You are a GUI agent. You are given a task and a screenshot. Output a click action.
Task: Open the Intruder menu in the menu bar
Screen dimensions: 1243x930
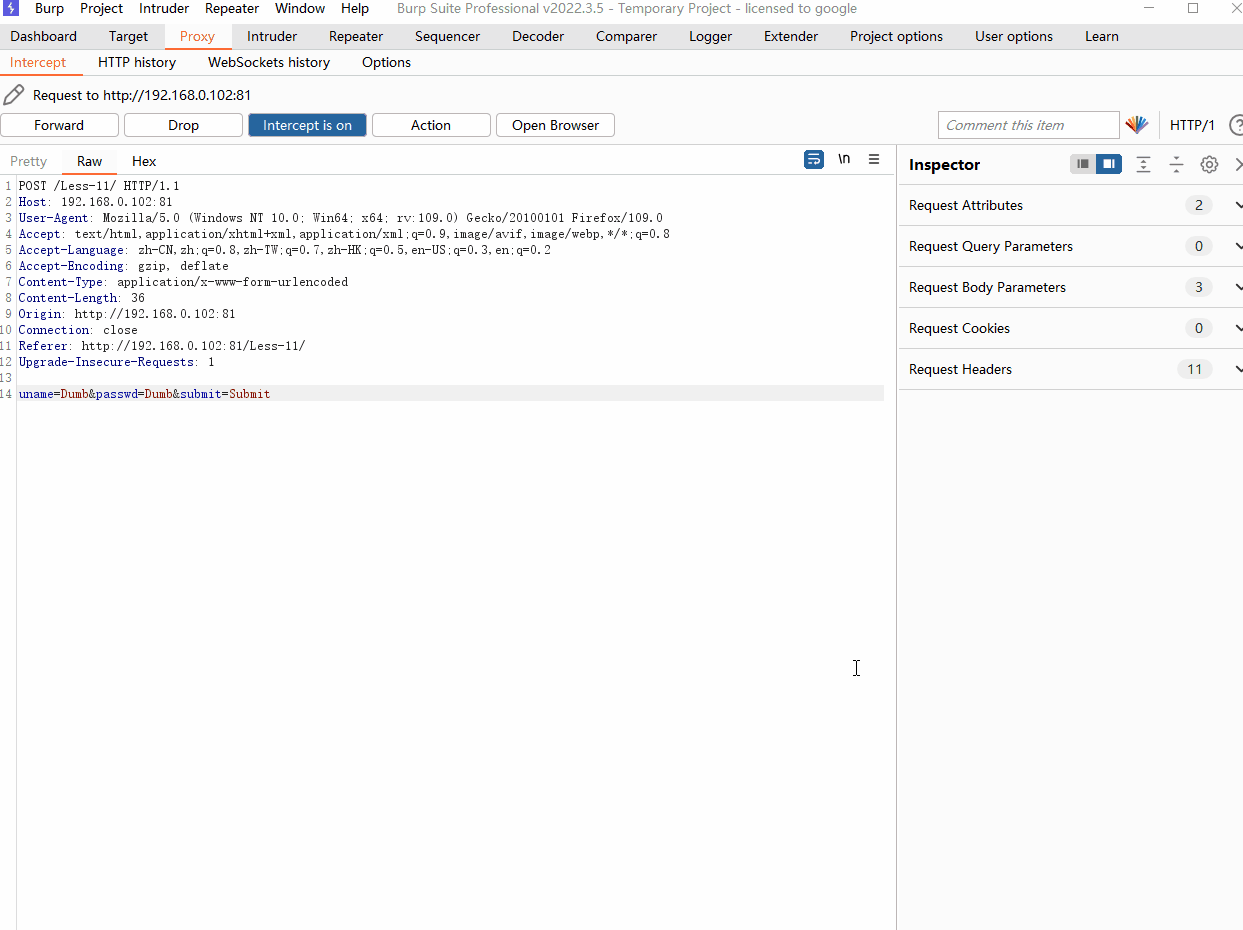163,8
